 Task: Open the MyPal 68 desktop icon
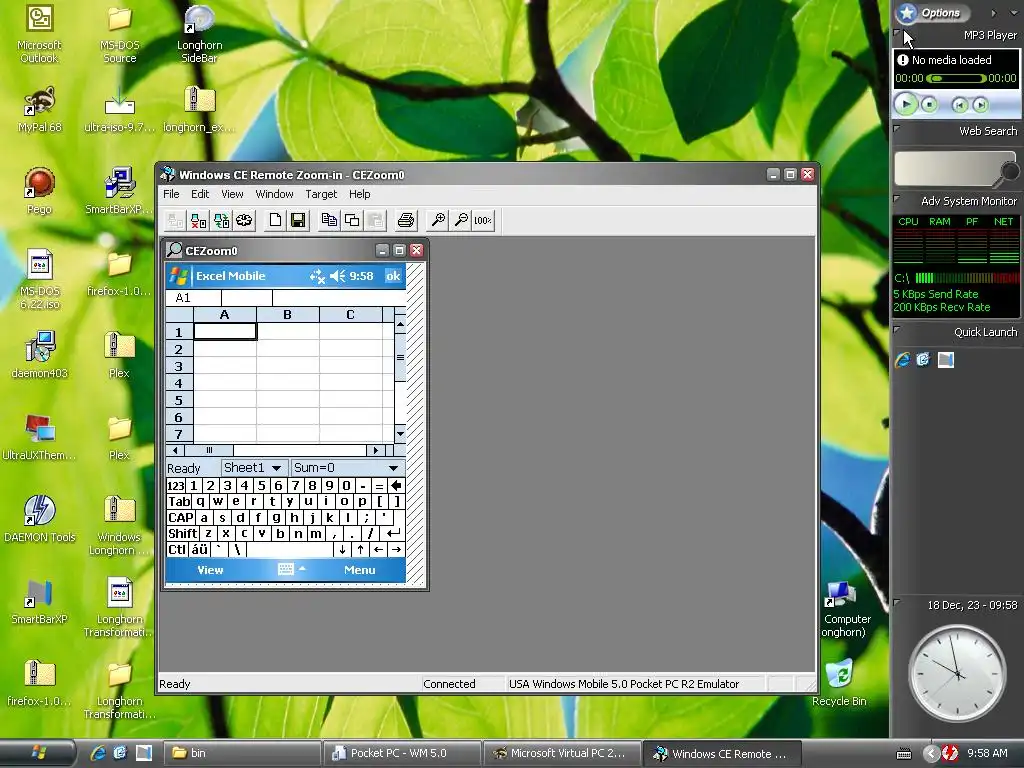point(40,109)
